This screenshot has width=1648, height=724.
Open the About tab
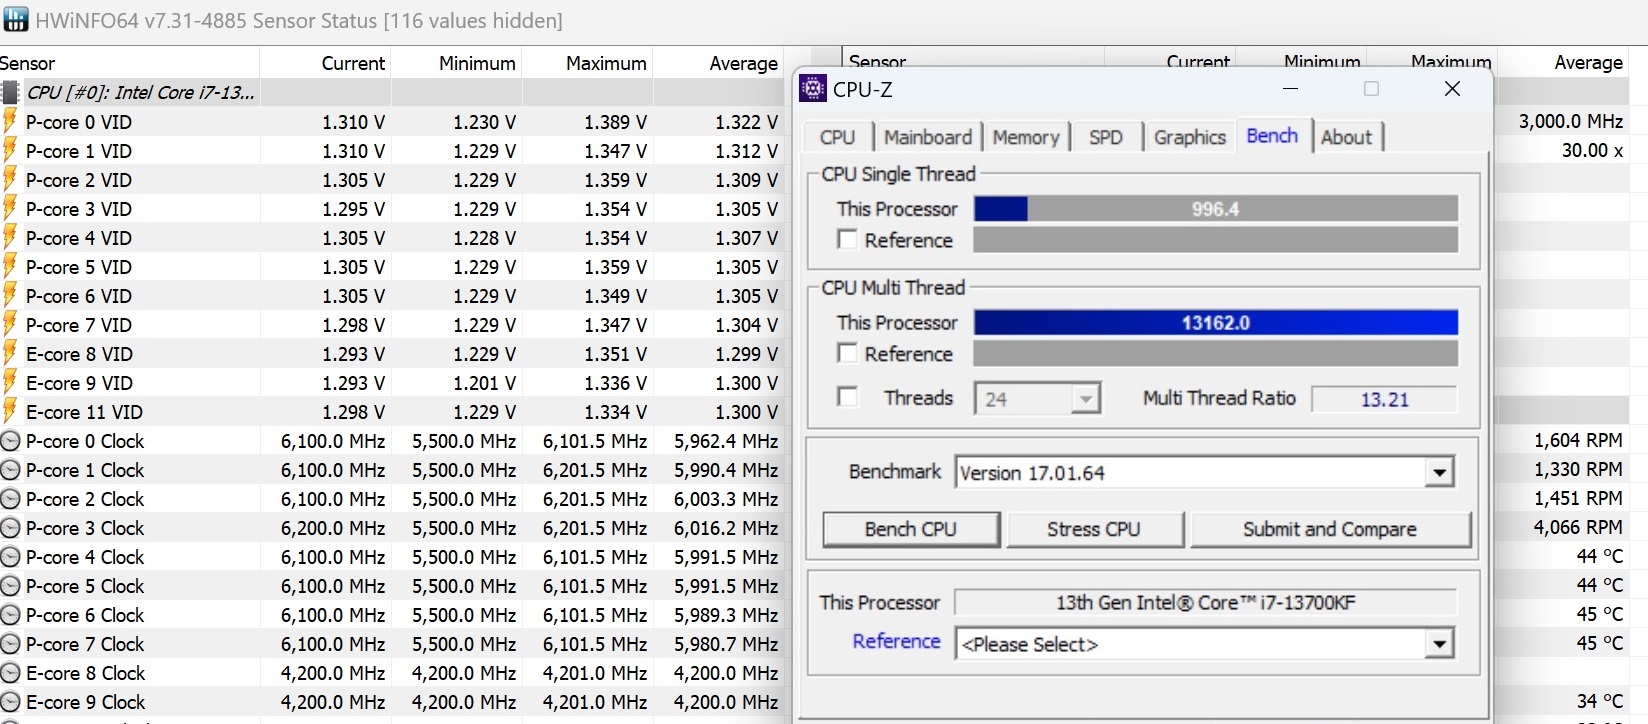(x=1347, y=137)
